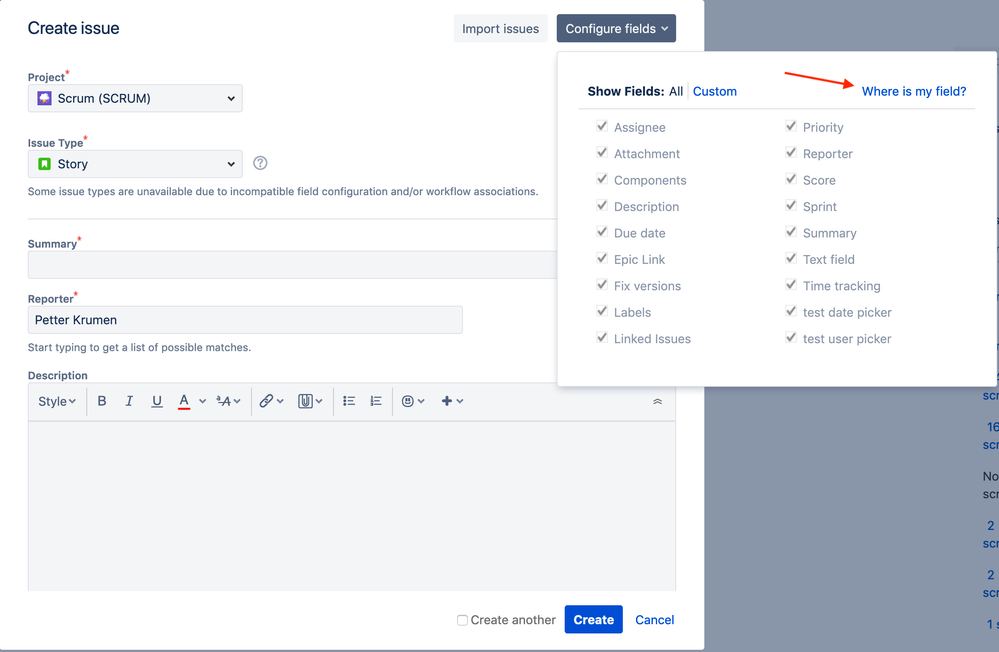Click the Reporter field Petter Krumen

(x=245, y=320)
